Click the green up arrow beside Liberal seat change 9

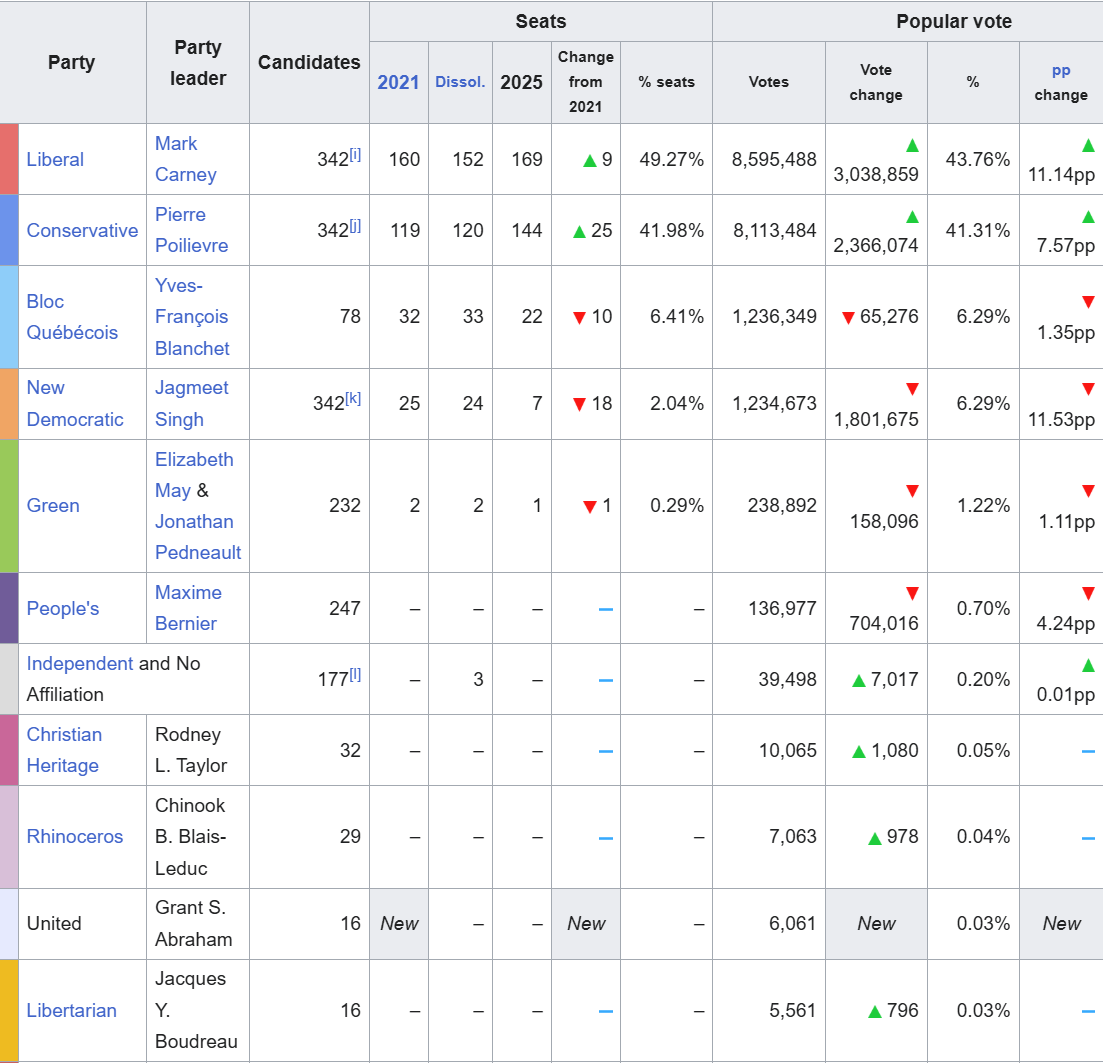590,161
